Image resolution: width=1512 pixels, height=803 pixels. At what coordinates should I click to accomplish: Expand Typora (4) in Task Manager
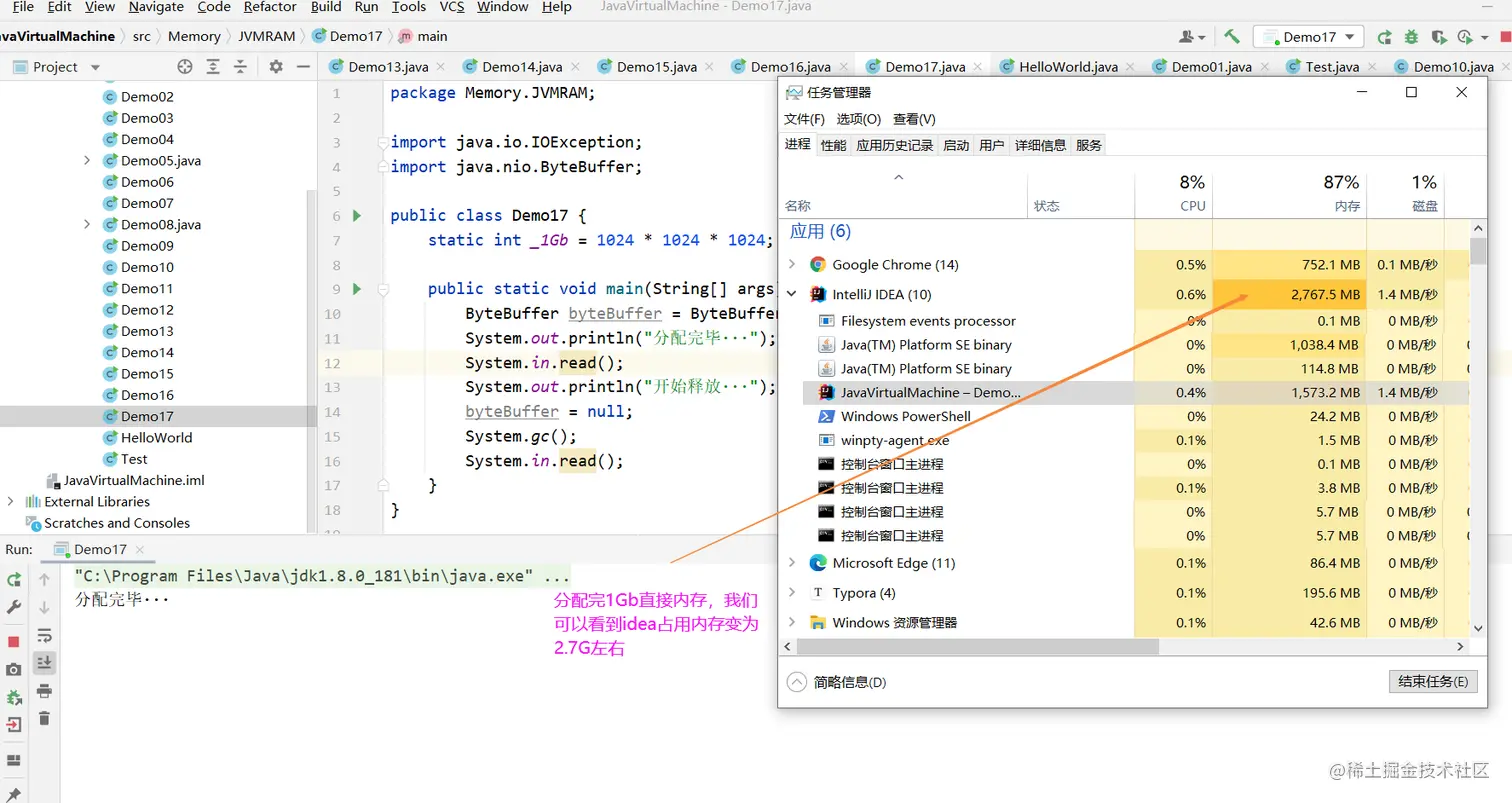pyautogui.click(x=793, y=593)
